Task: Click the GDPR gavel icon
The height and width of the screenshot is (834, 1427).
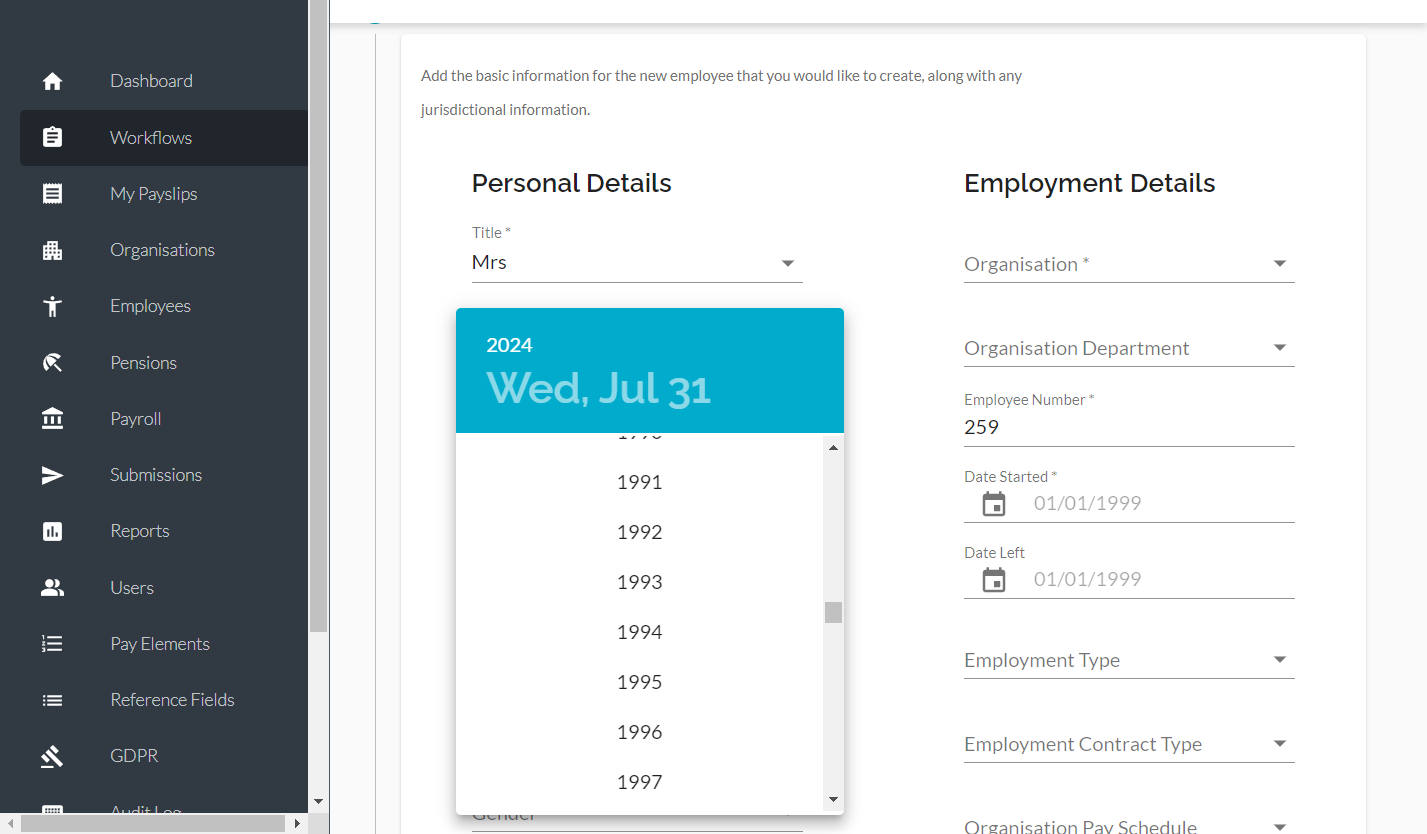Action: (x=52, y=756)
